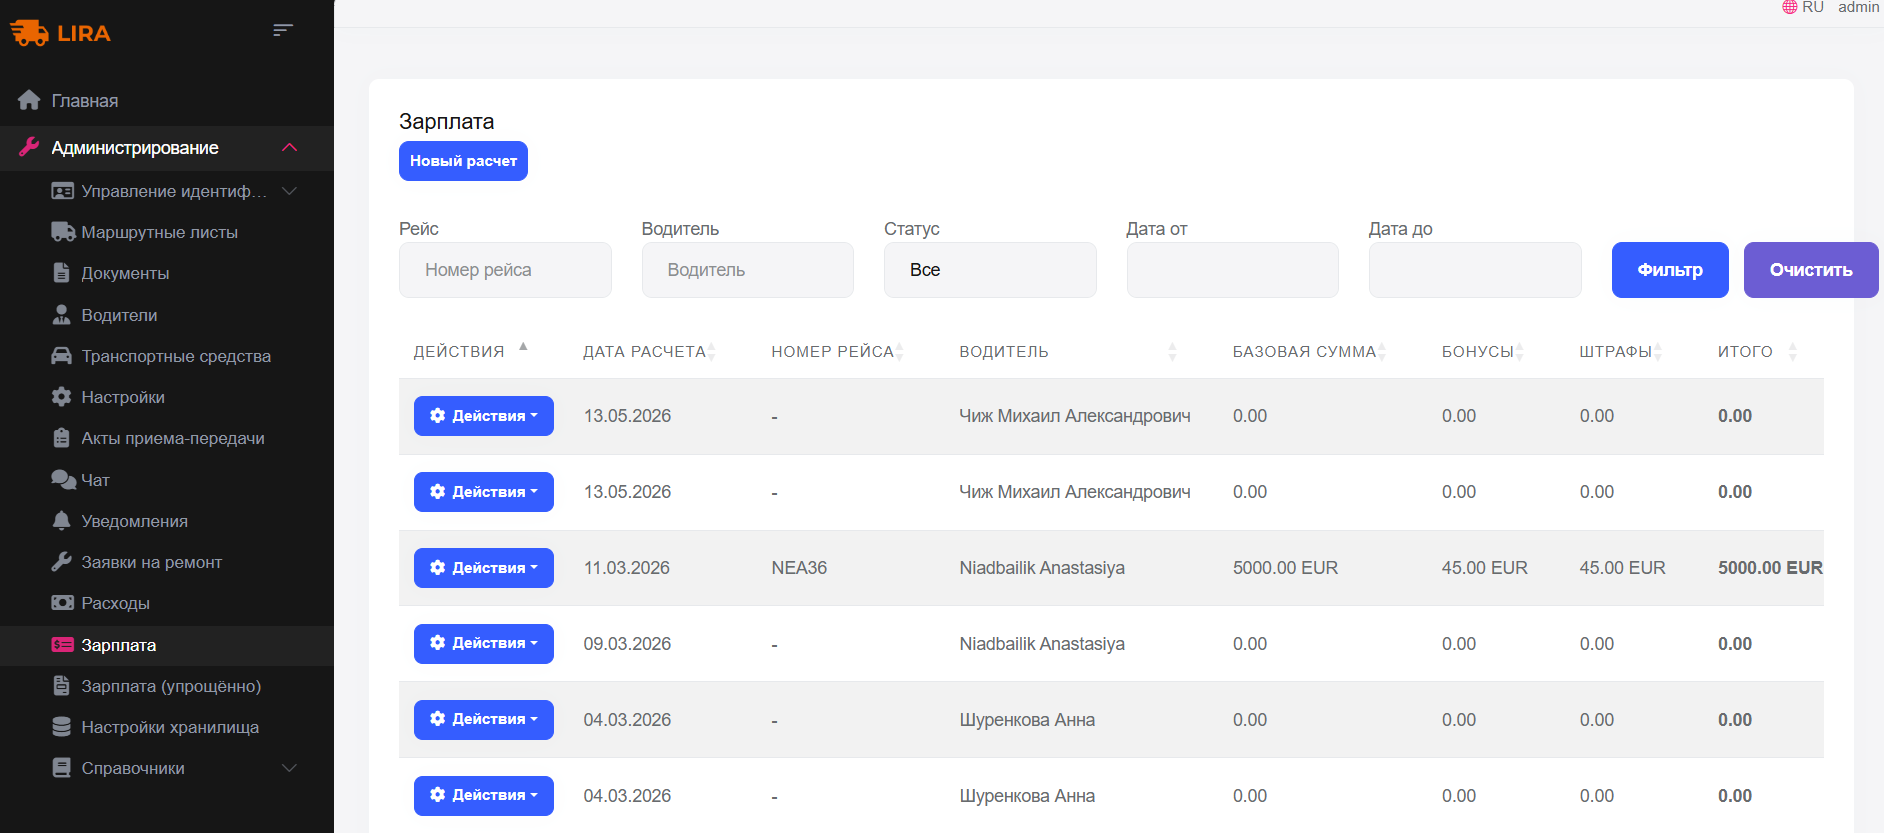Viewport: 1884px width, 833px height.
Task: Open Действия dropdown for last 04.03.2026 row
Action: point(484,796)
